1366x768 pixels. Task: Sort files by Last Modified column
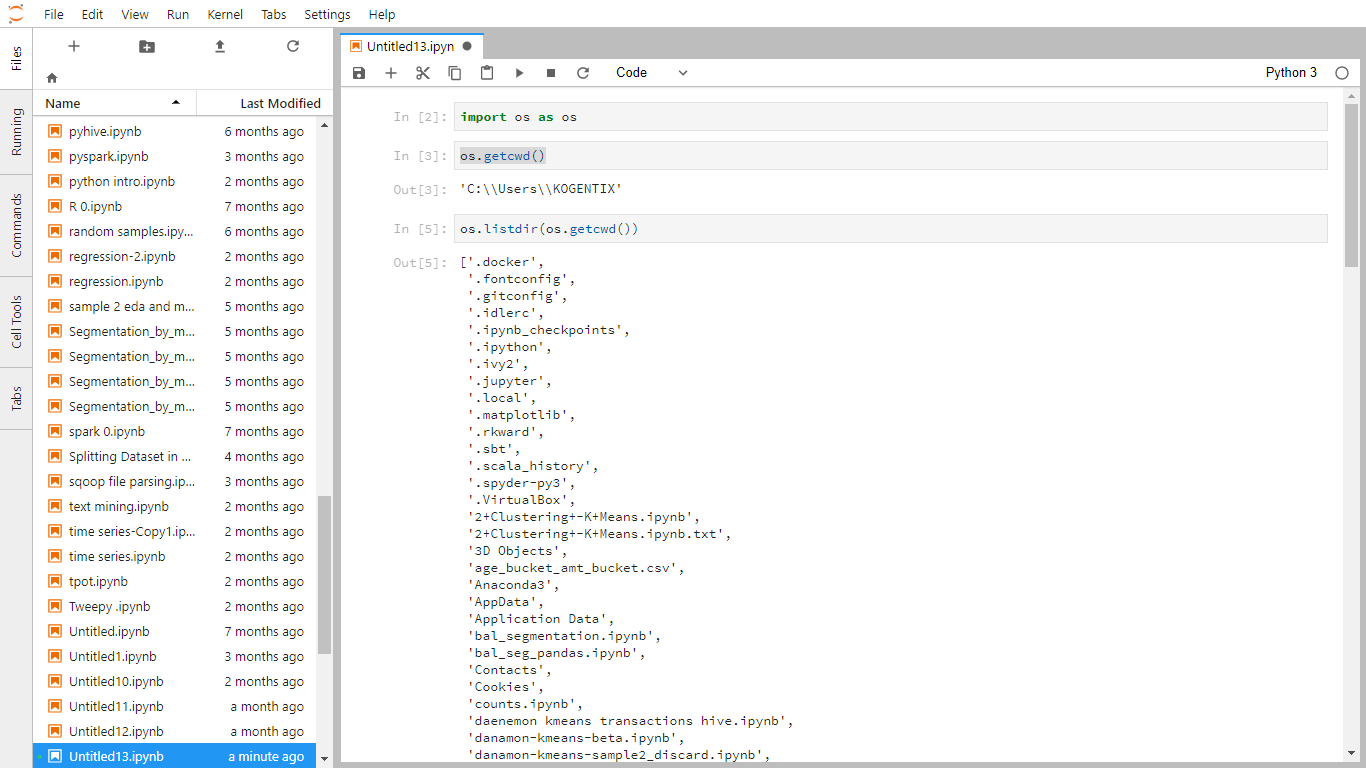click(280, 103)
